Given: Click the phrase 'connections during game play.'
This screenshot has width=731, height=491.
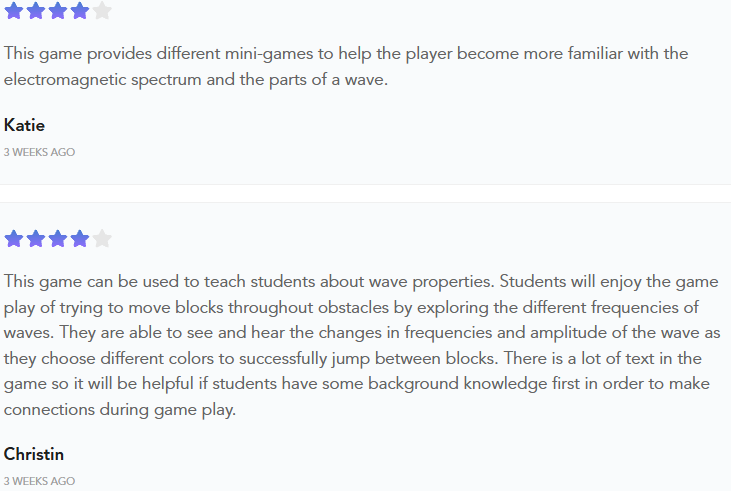Looking at the screenshot, I should (120, 409).
